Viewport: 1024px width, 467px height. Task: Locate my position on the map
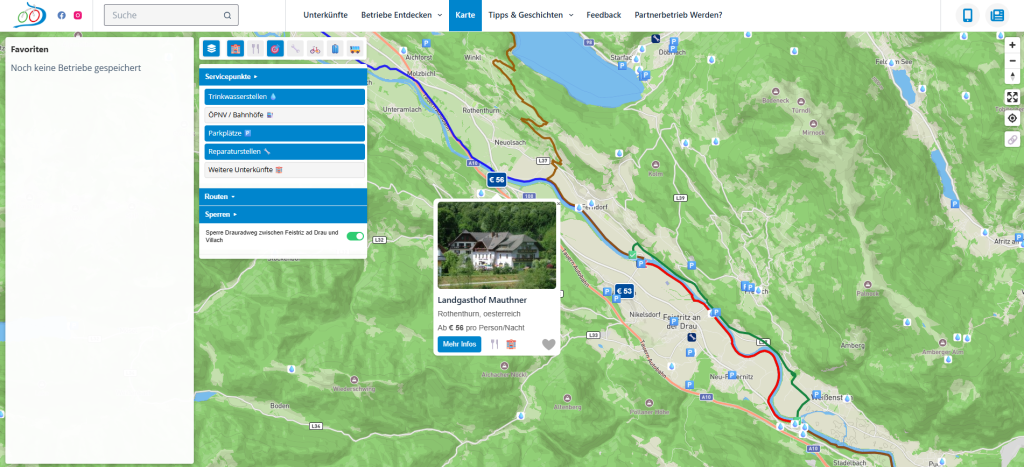[x=1012, y=118]
